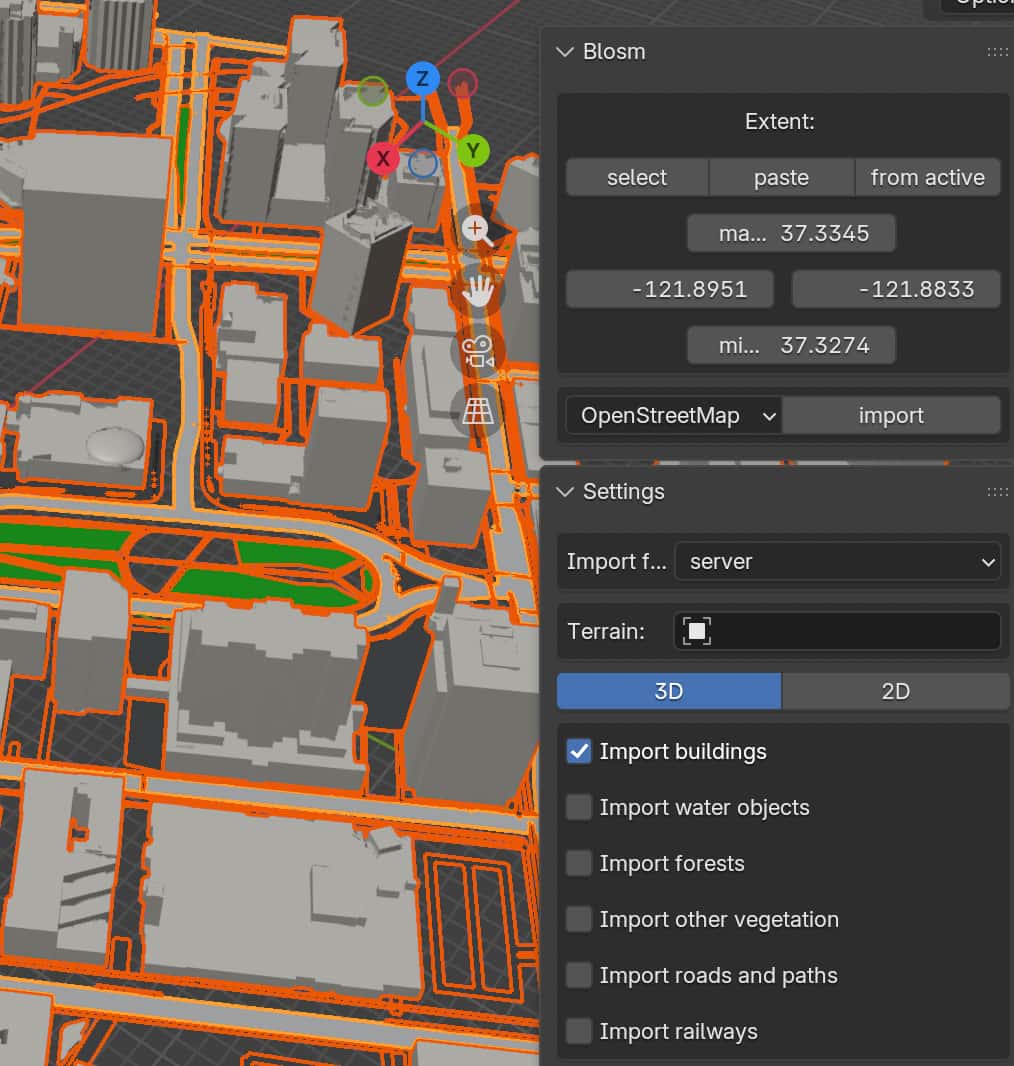Viewport: 1014px width, 1066px height.
Task: Enable Import water objects
Action: coord(578,807)
